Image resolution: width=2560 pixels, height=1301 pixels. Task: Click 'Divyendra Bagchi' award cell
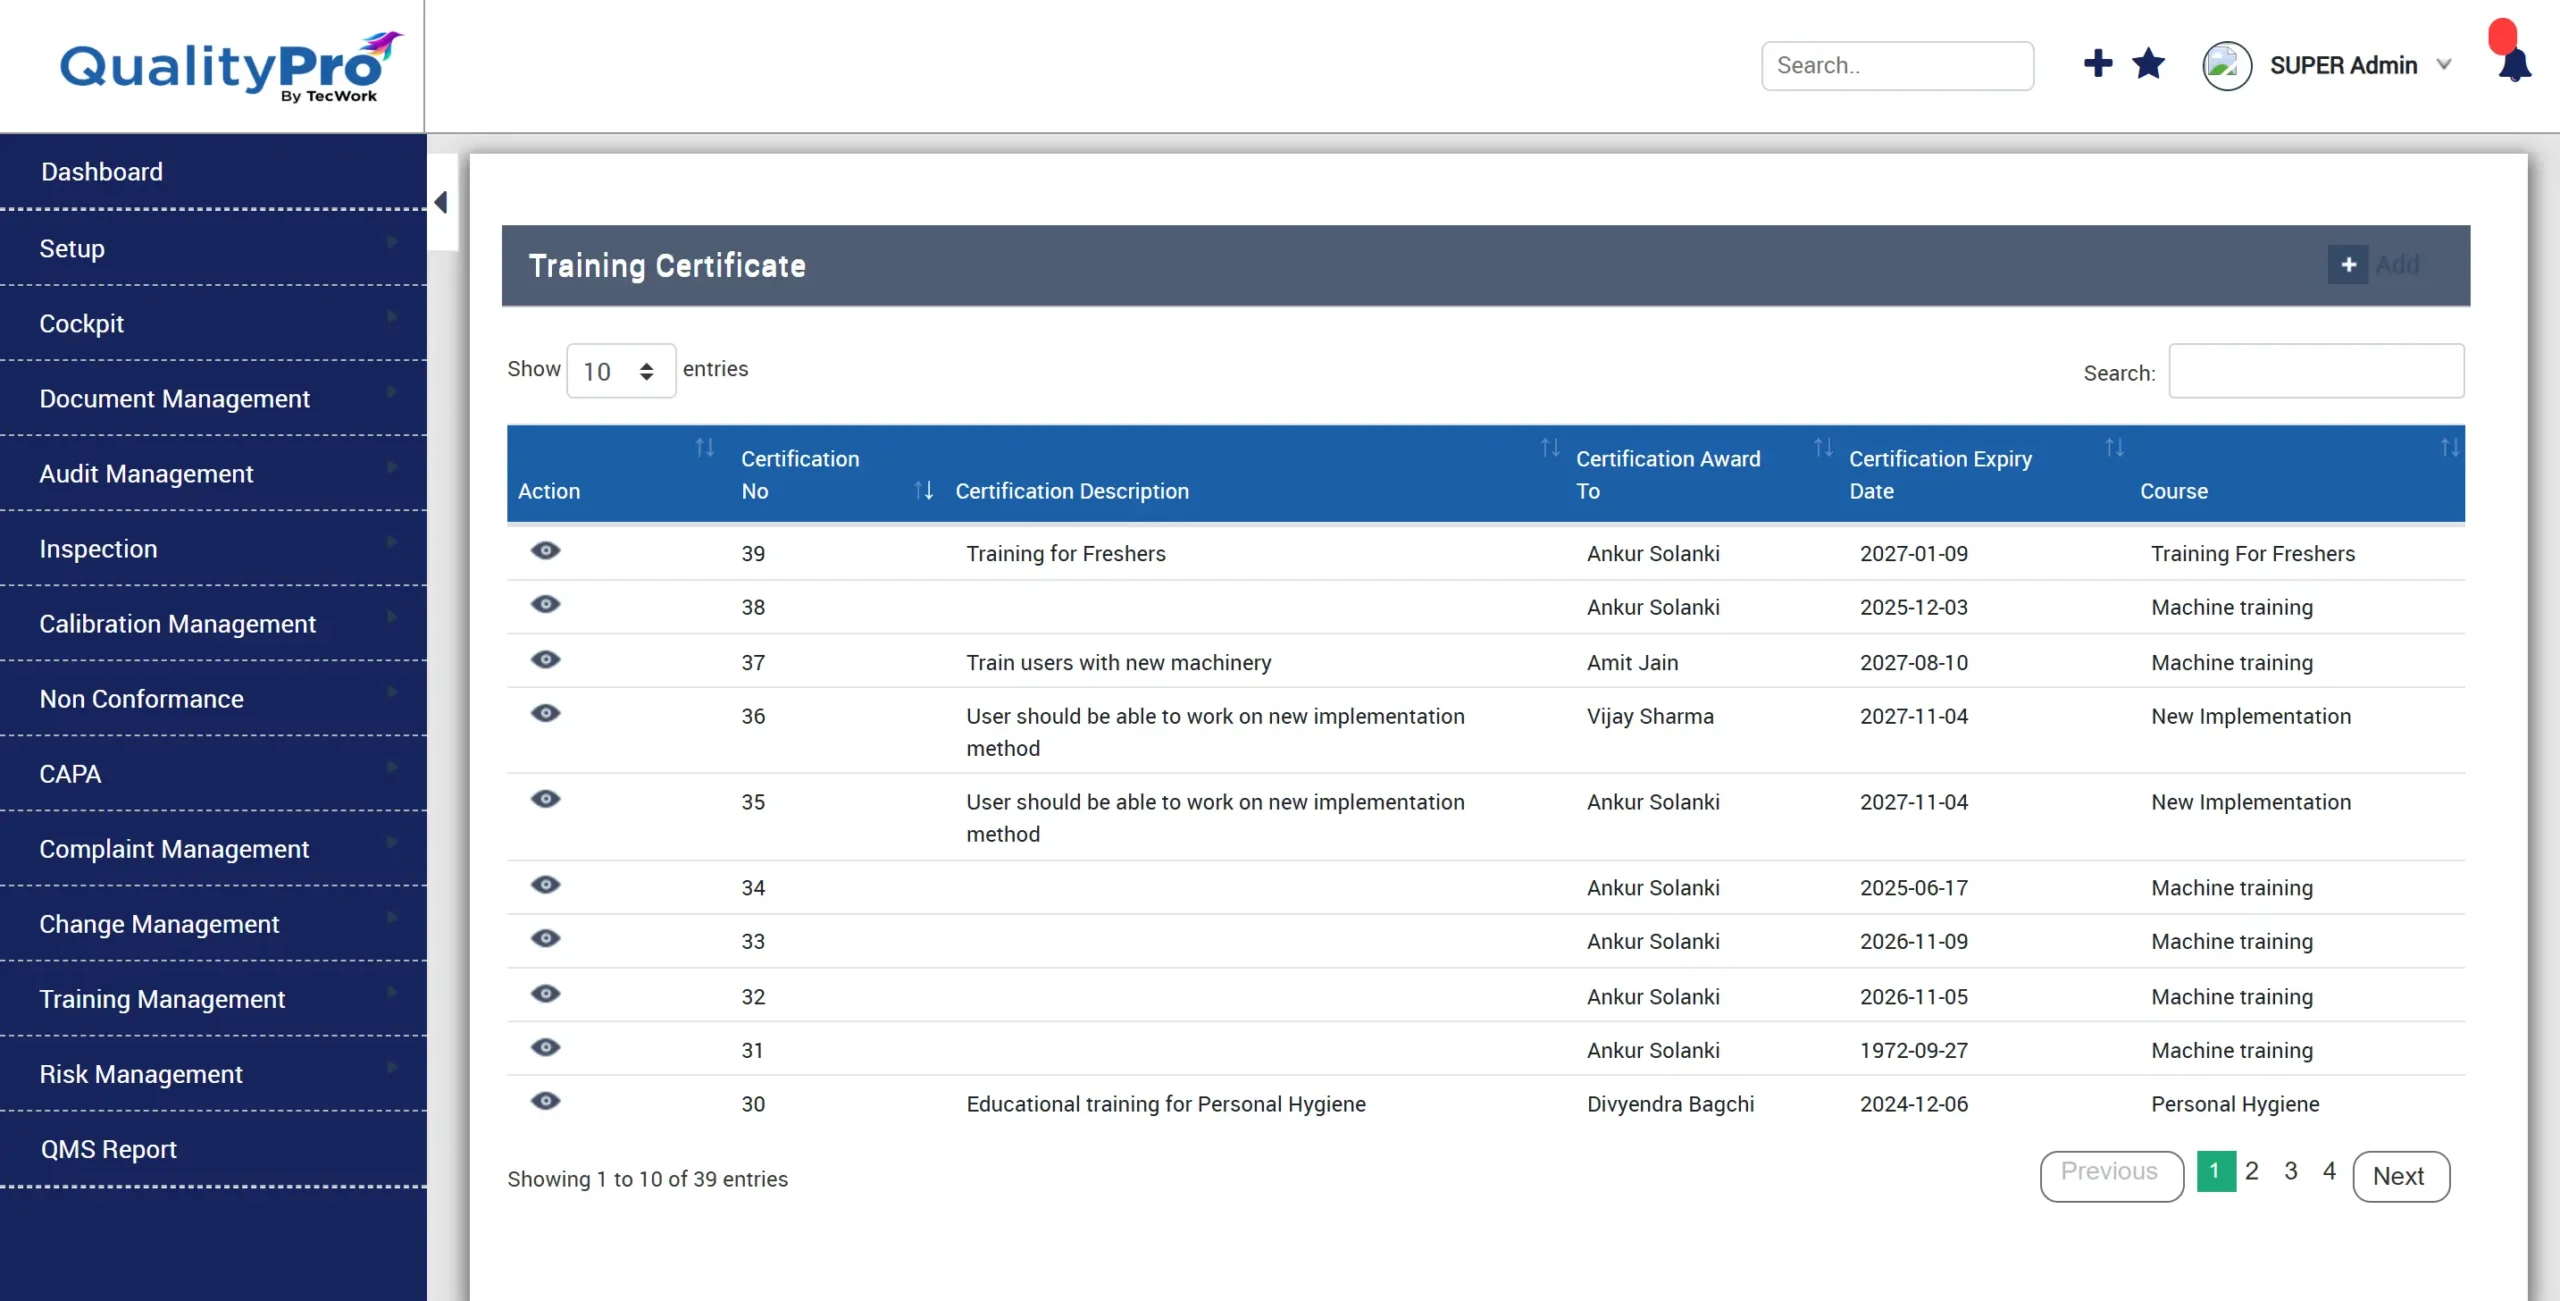(1670, 1104)
